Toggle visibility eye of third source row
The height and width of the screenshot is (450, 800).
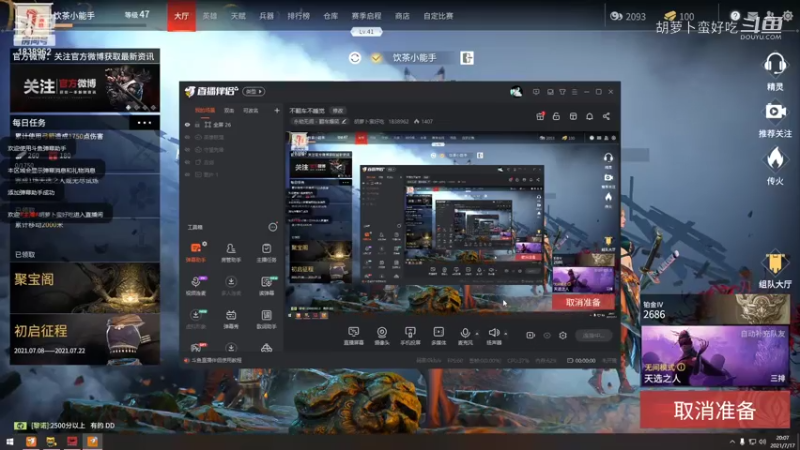(x=187, y=150)
